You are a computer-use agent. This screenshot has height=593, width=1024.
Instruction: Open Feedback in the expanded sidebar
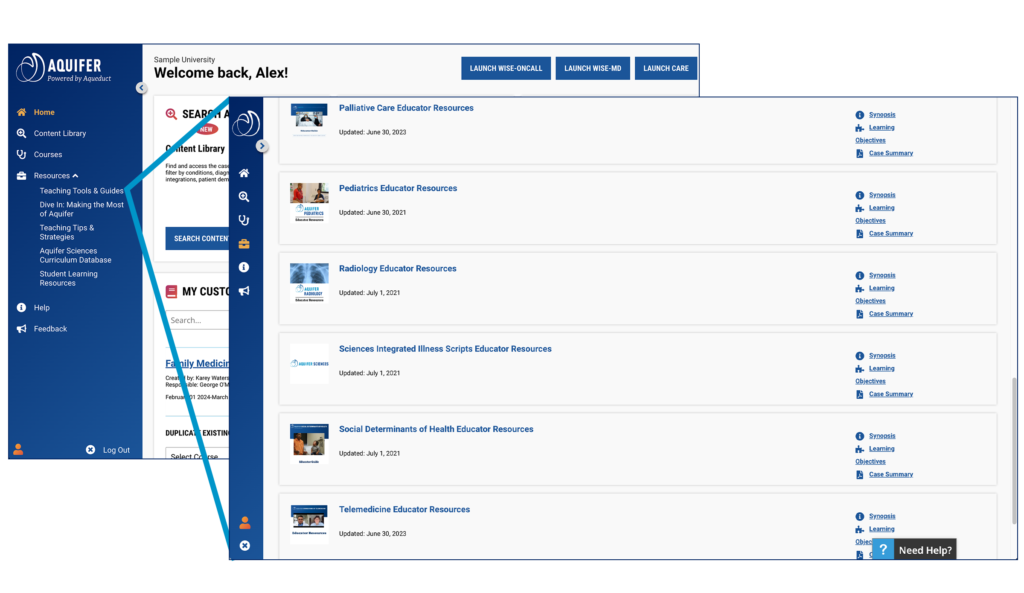click(x=50, y=329)
